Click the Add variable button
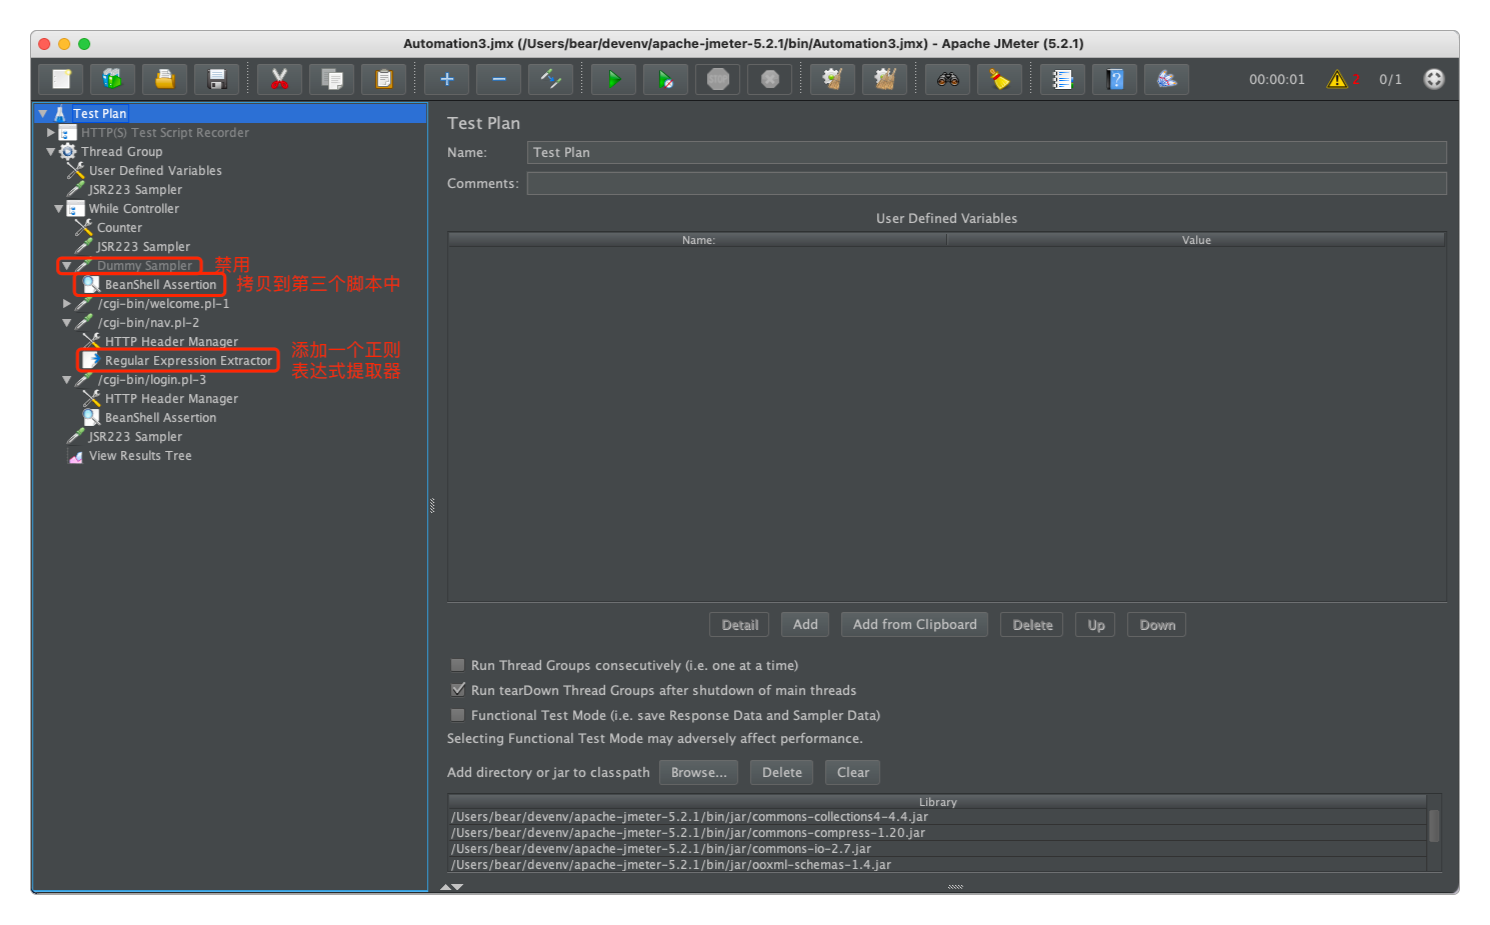 (x=805, y=624)
